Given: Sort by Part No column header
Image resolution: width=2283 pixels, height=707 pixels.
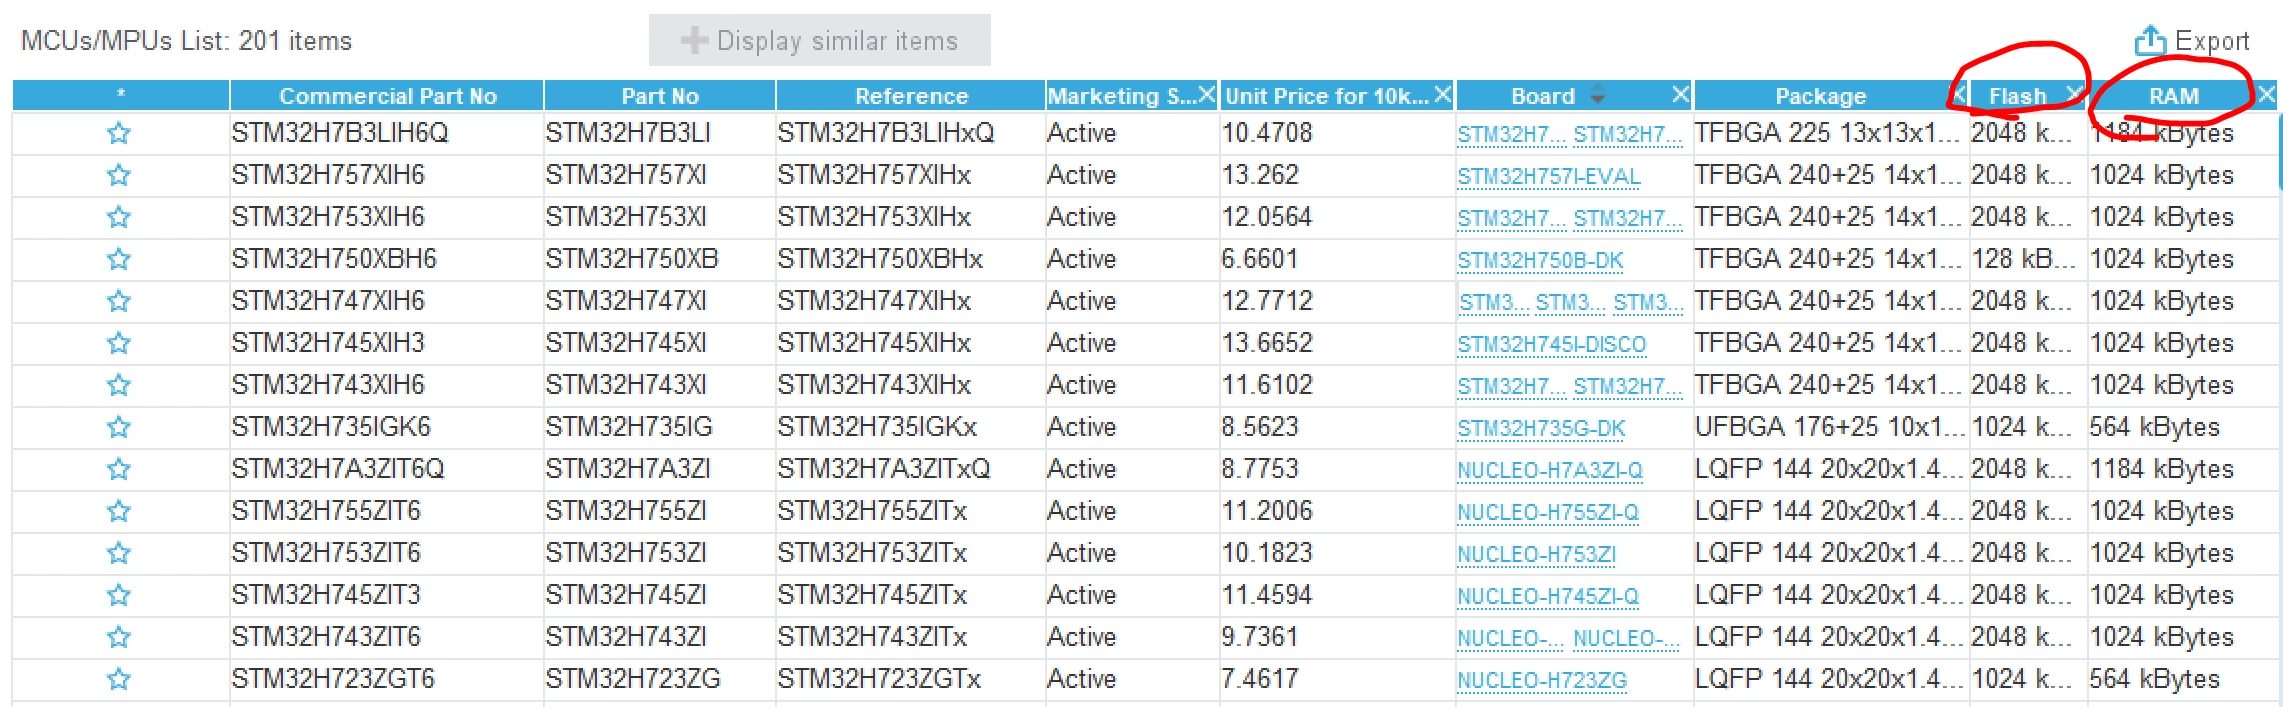Looking at the screenshot, I should coord(660,96).
